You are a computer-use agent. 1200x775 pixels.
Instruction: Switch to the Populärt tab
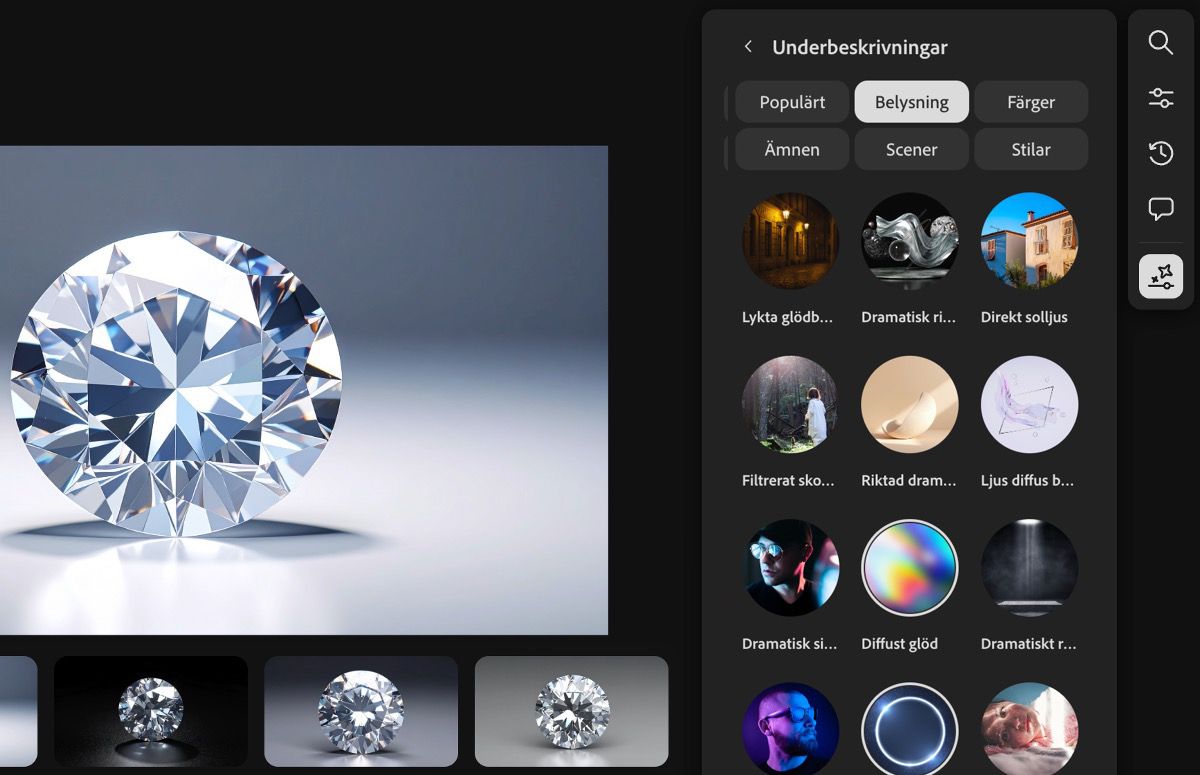point(792,102)
